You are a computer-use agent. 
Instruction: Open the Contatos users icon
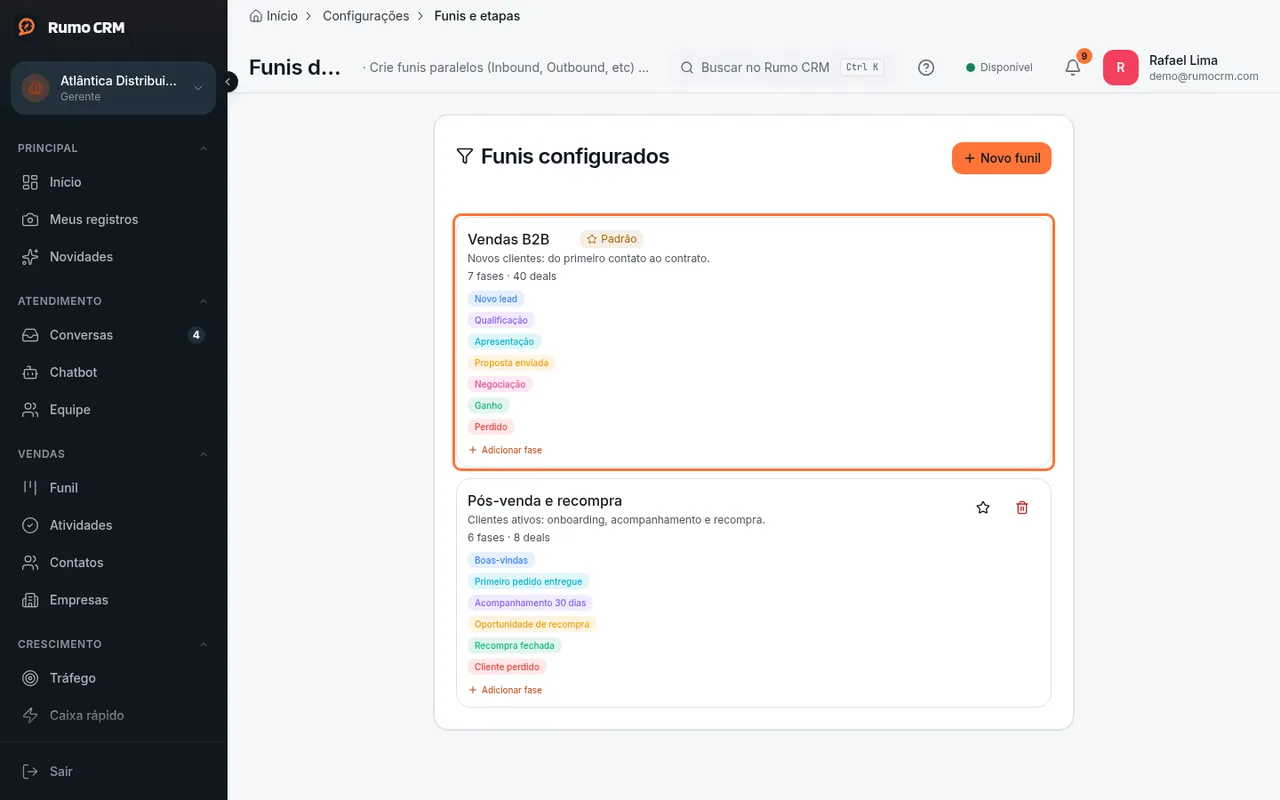pyautogui.click(x=31, y=563)
